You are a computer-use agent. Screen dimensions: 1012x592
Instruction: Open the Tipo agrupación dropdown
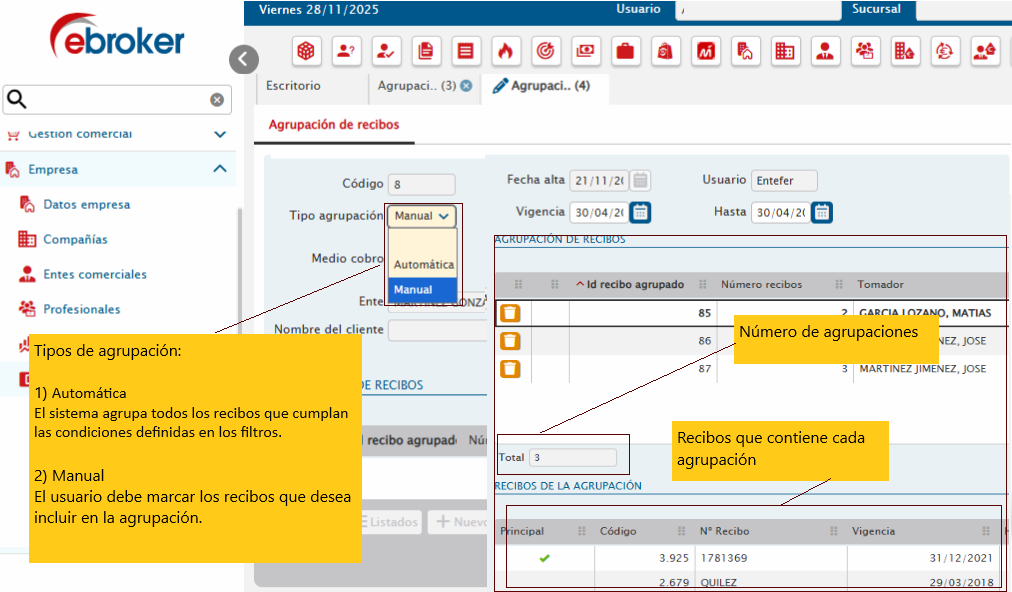coord(423,215)
